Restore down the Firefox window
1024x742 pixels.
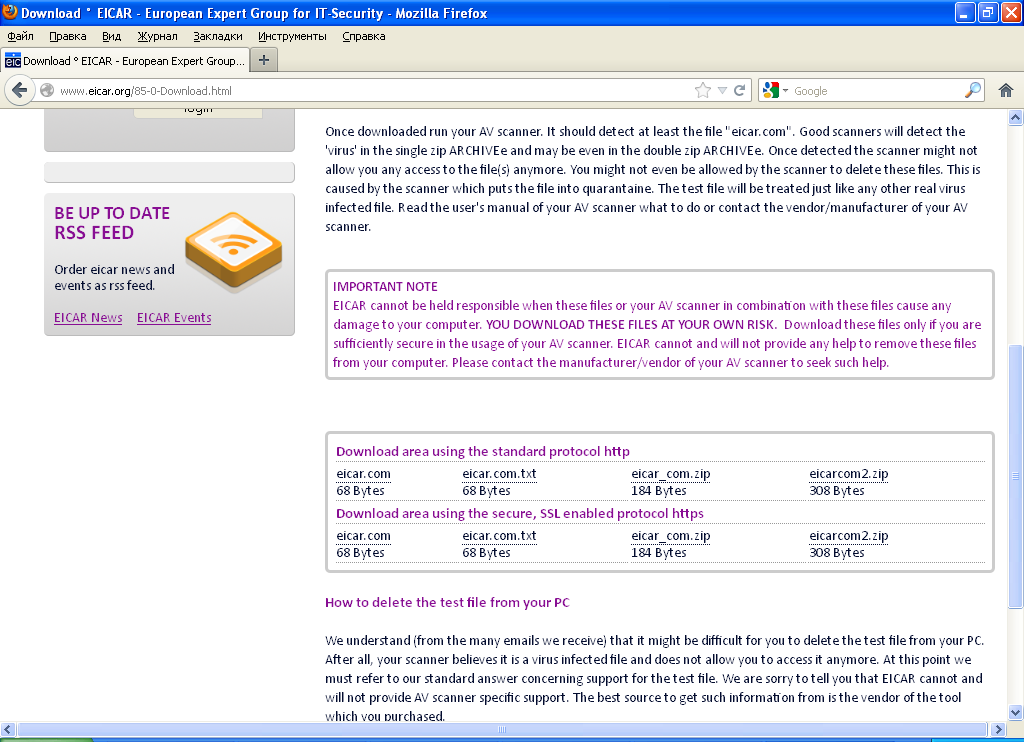pos(988,12)
